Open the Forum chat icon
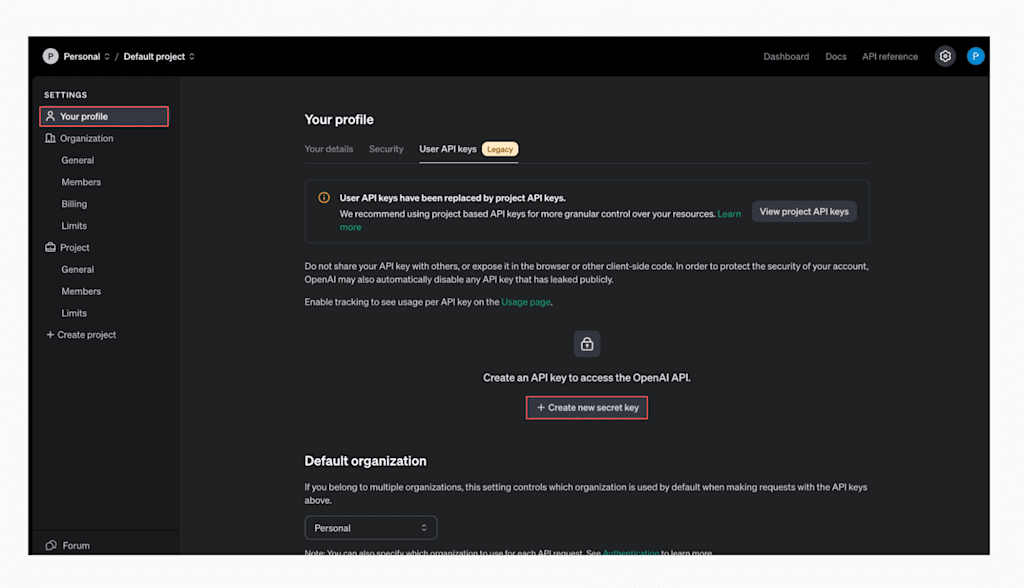The width and height of the screenshot is (1024, 588). [x=51, y=545]
